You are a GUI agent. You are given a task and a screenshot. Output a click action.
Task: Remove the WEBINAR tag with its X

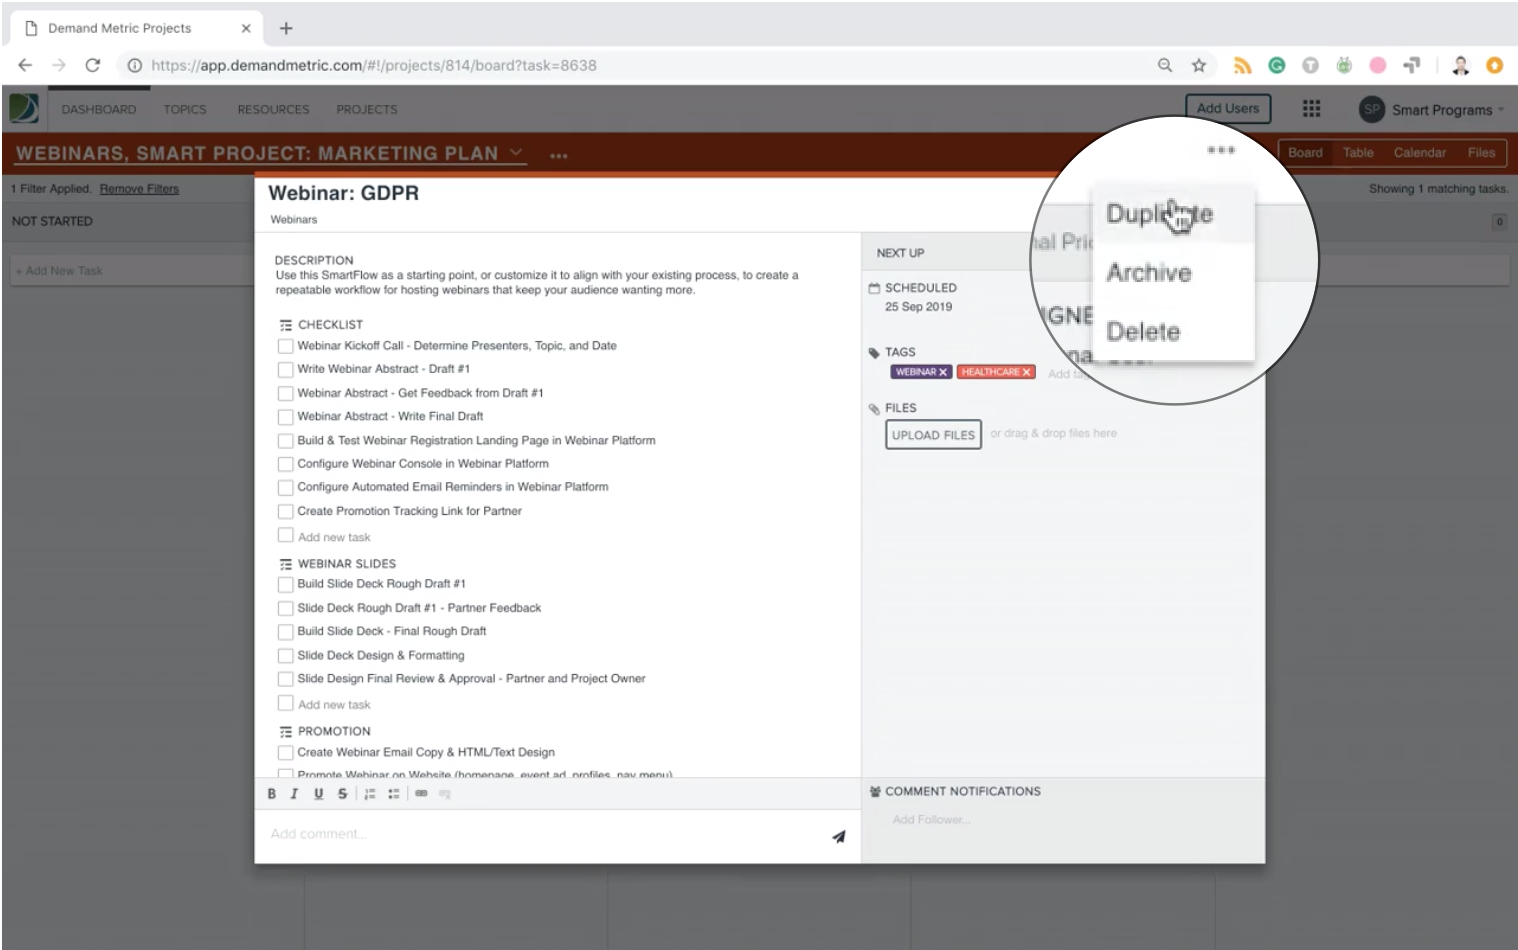[x=942, y=372]
